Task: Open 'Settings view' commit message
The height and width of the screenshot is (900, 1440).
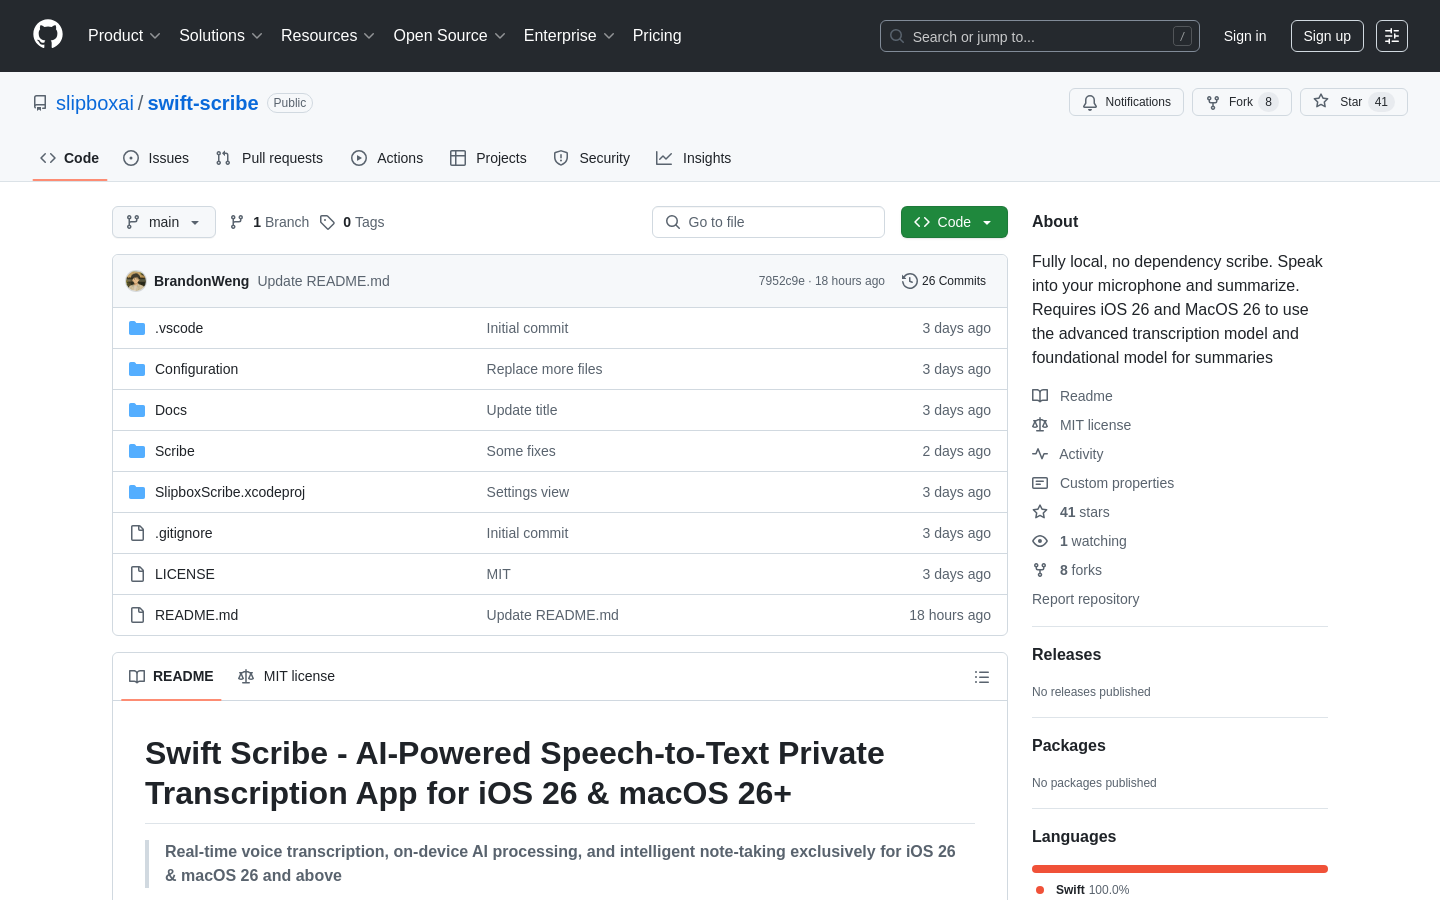Action: point(528,492)
